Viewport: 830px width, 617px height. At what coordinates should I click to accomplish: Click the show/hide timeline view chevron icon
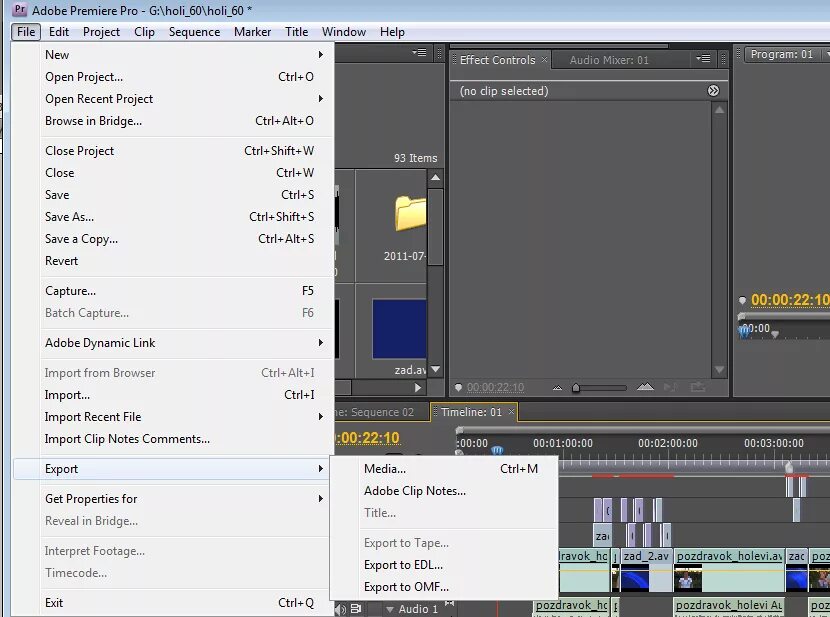coord(714,90)
